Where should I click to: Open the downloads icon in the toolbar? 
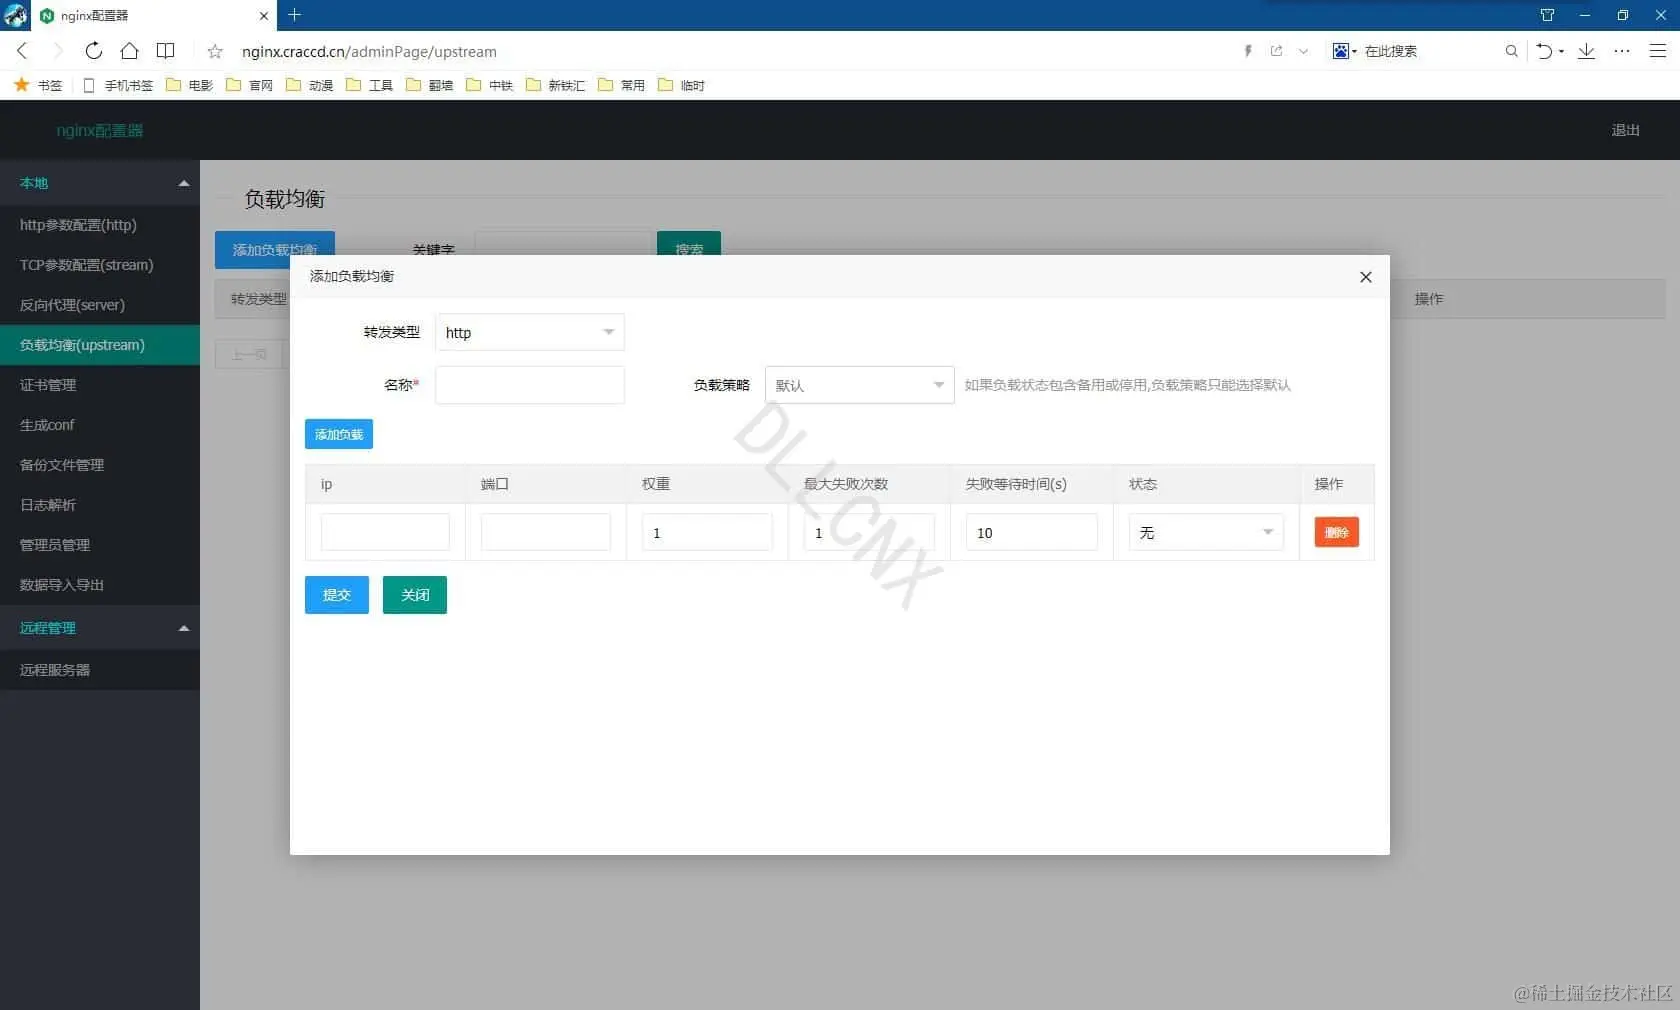[1587, 51]
